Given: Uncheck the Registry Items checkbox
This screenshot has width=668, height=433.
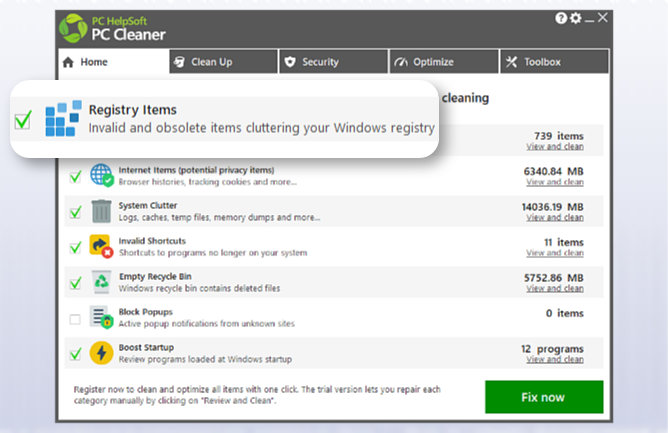Looking at the screenshot, I should pos(23,121).
